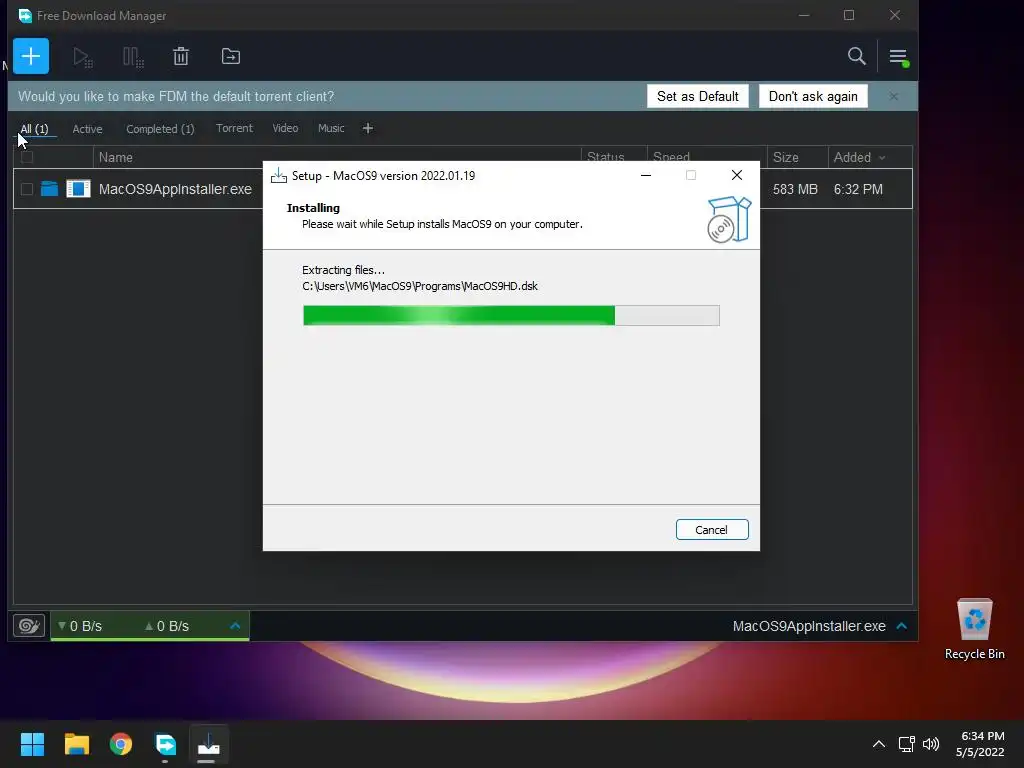The width and height of the screenshot is (1024, 768).
Task: Move the download using the folder arrow icon
Action: point(231,57)
